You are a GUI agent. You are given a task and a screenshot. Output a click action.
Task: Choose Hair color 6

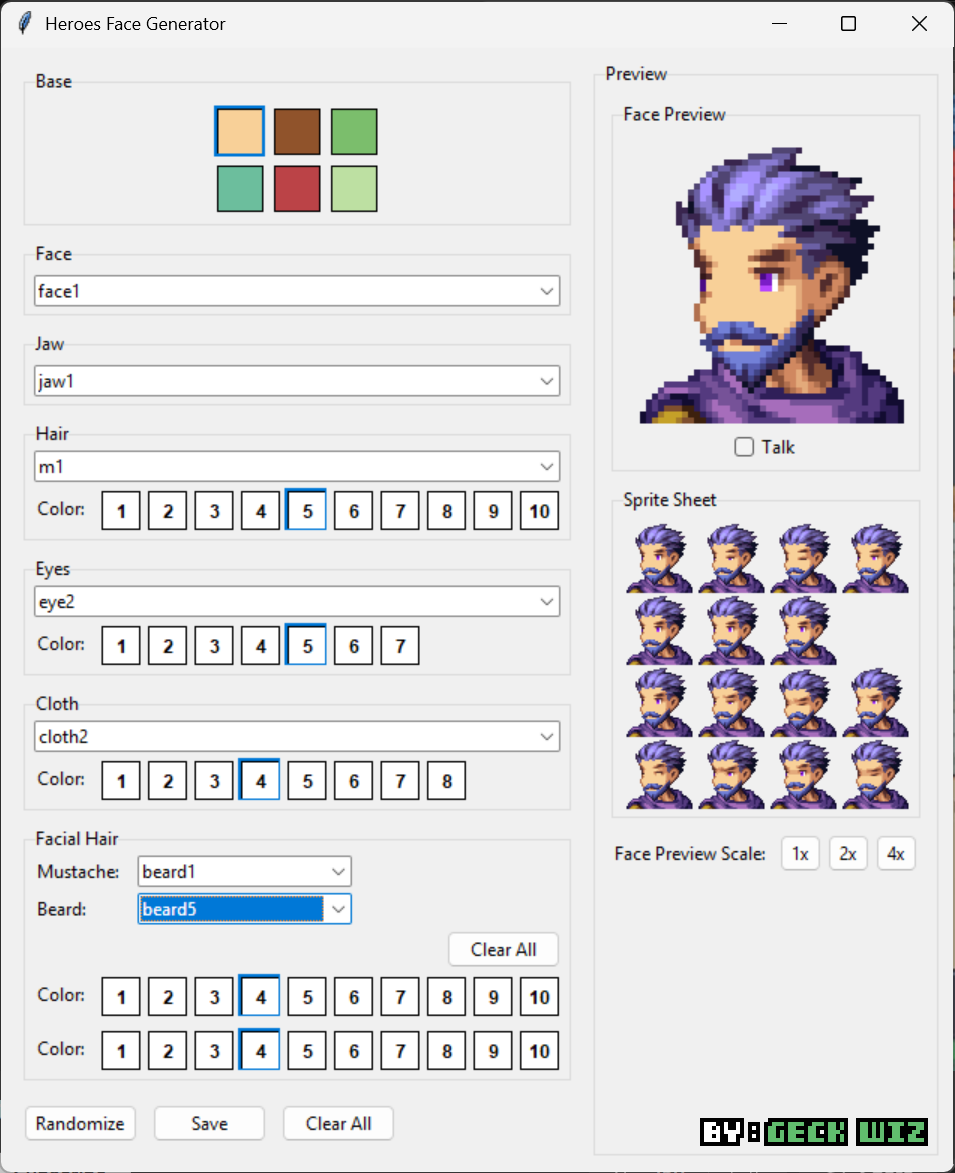pos(354,511)
